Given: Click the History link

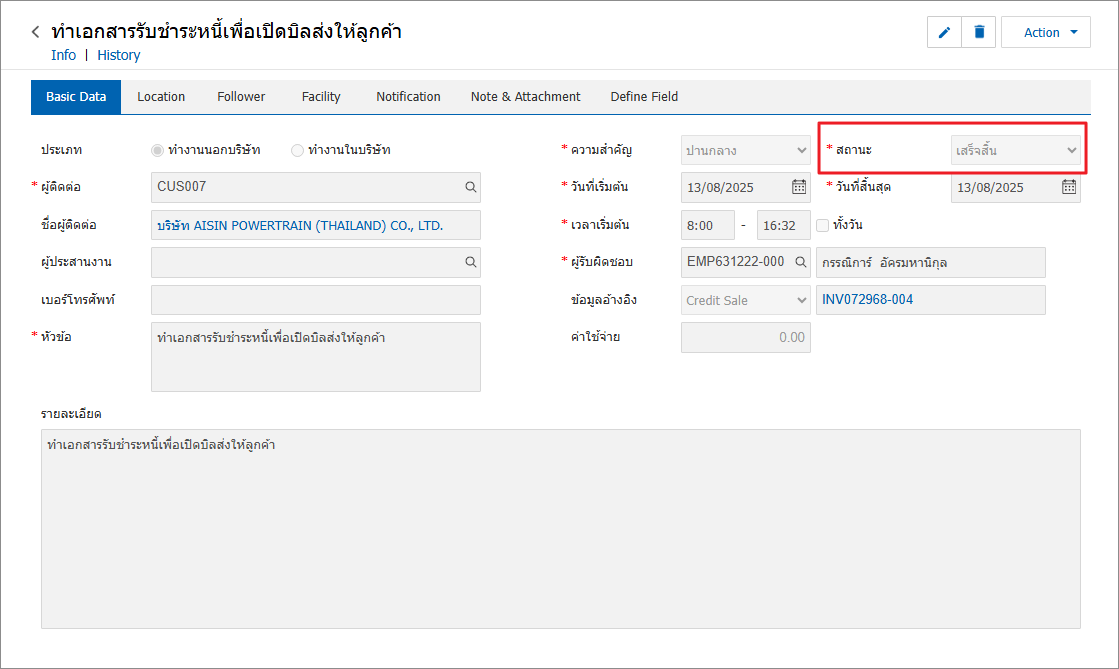Looking at the screenshot, I should [118, 55].
